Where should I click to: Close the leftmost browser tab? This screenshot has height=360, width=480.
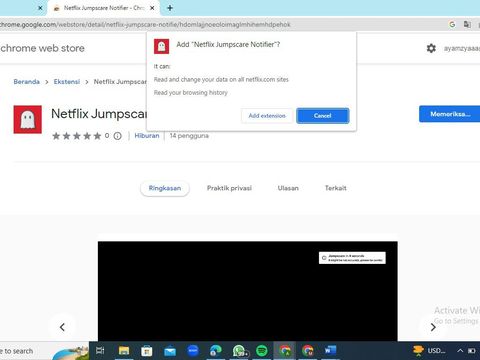(x=40, y=8)
